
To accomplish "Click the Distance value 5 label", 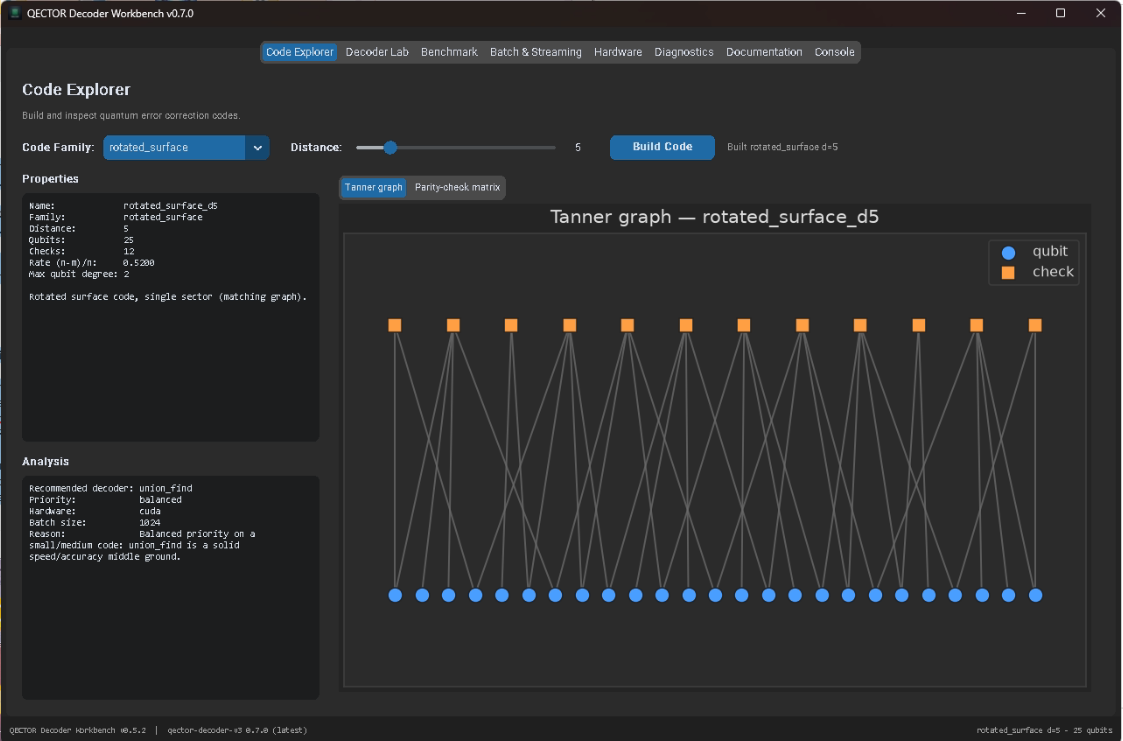I will pos(578,147).
